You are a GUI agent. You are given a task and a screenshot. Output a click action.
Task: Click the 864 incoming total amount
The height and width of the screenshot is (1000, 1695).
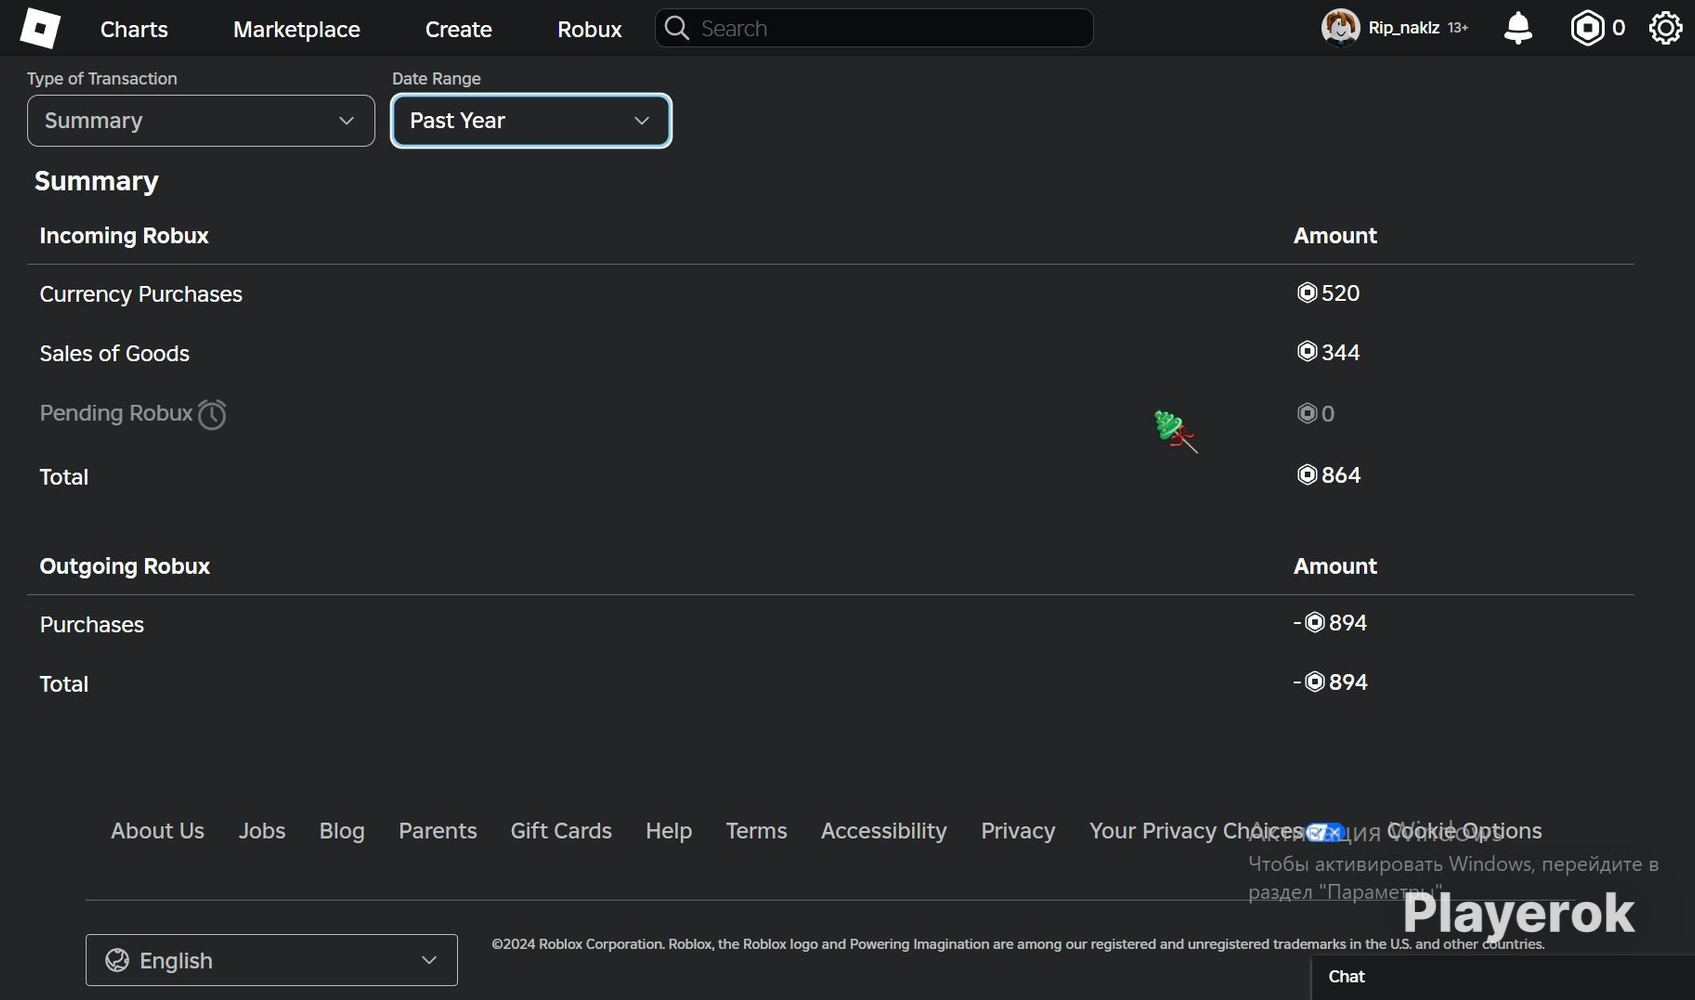(1329, 475)
